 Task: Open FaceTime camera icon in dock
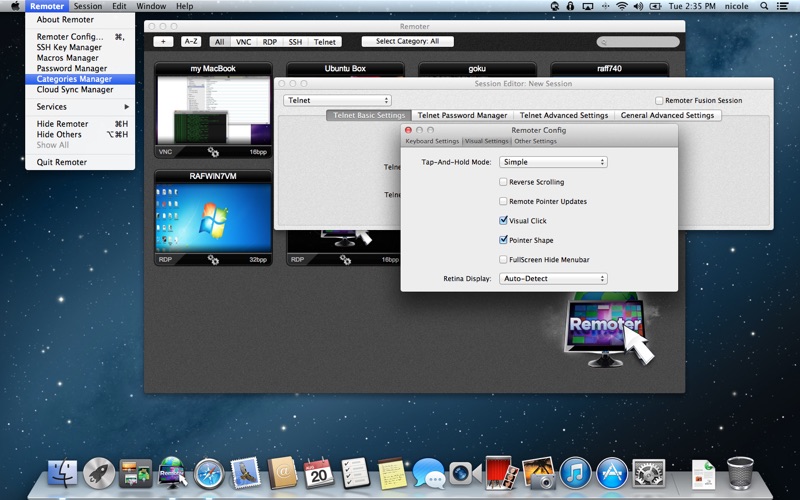(x=465, y=473)
